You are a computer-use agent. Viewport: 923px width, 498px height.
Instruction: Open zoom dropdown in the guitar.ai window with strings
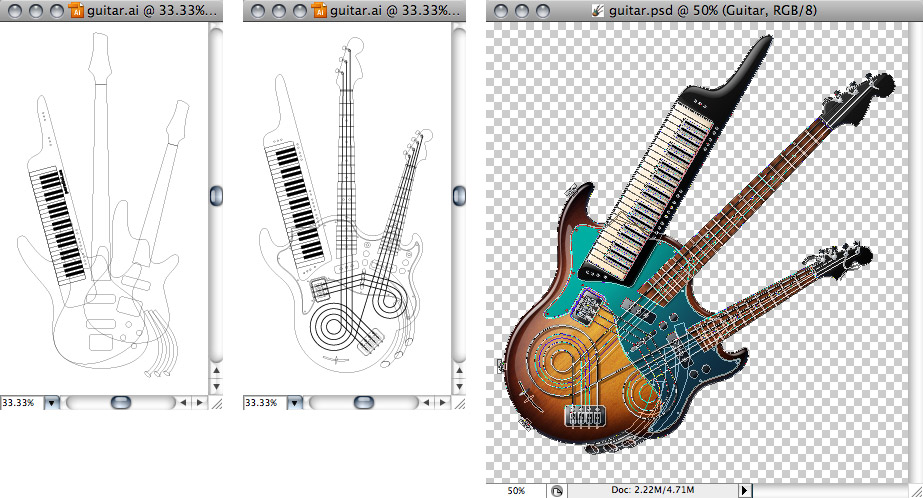pos(296,403)
